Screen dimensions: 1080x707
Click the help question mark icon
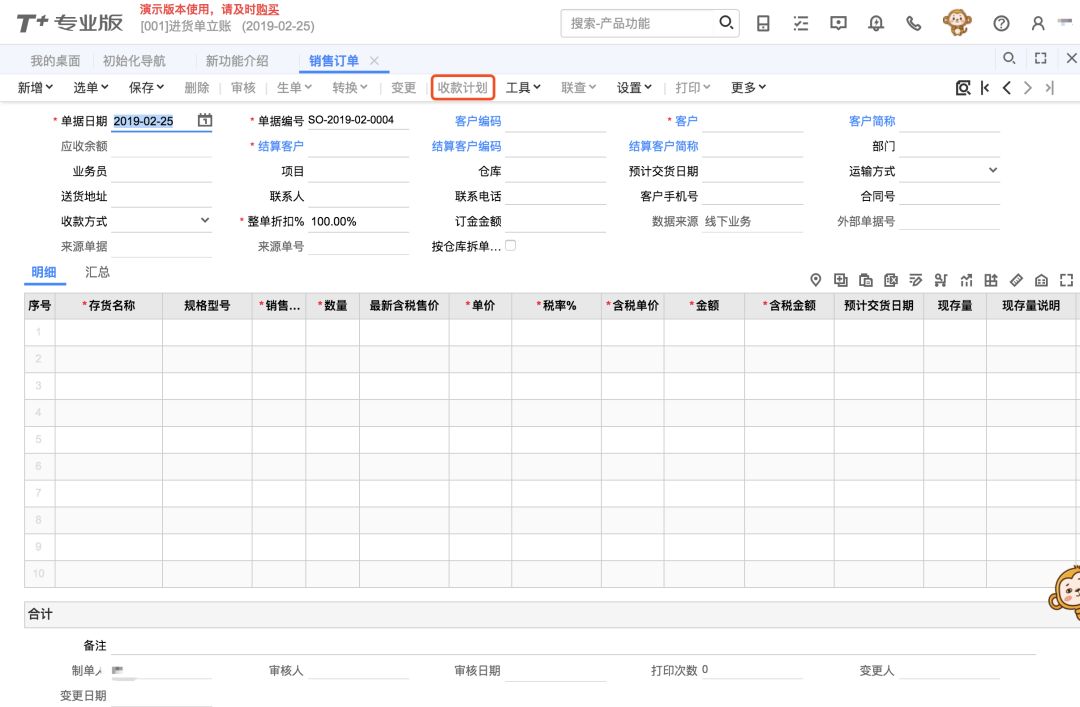[x=1001, y=23]
